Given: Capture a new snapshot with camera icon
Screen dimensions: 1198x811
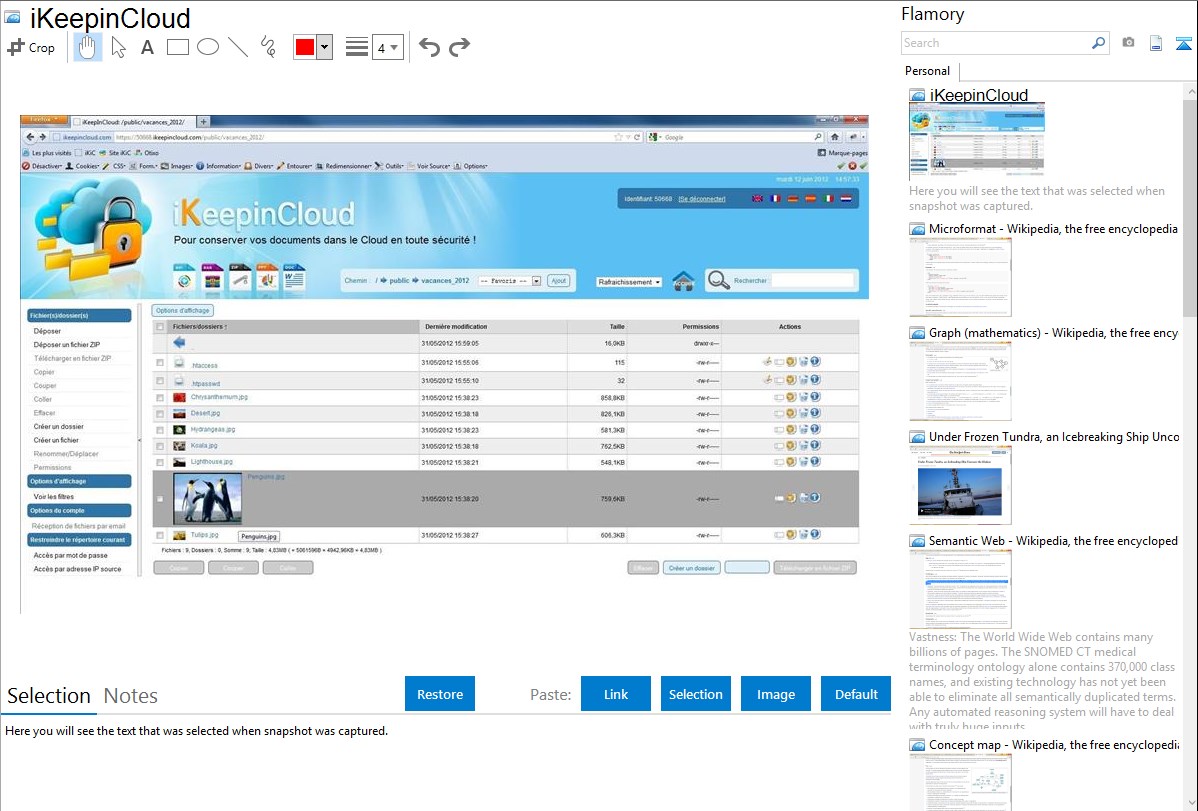Looking at the screenshot, I should click(x=1128, y=43).
